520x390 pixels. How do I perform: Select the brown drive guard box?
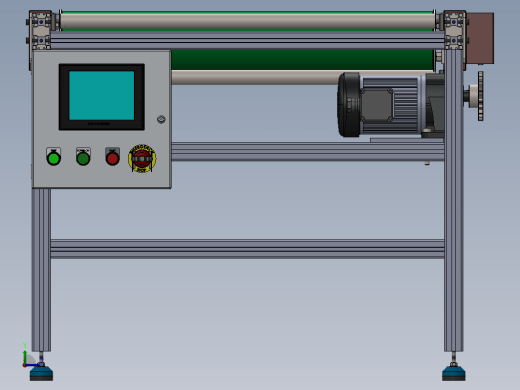480,38
